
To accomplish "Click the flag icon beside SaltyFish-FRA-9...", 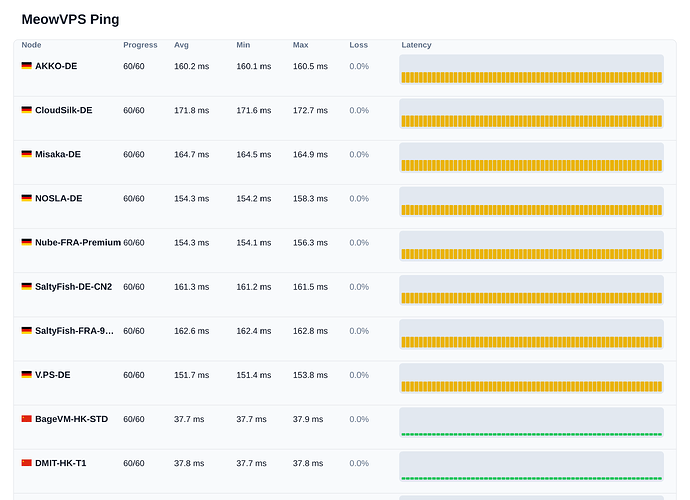I will pos(26,330).
